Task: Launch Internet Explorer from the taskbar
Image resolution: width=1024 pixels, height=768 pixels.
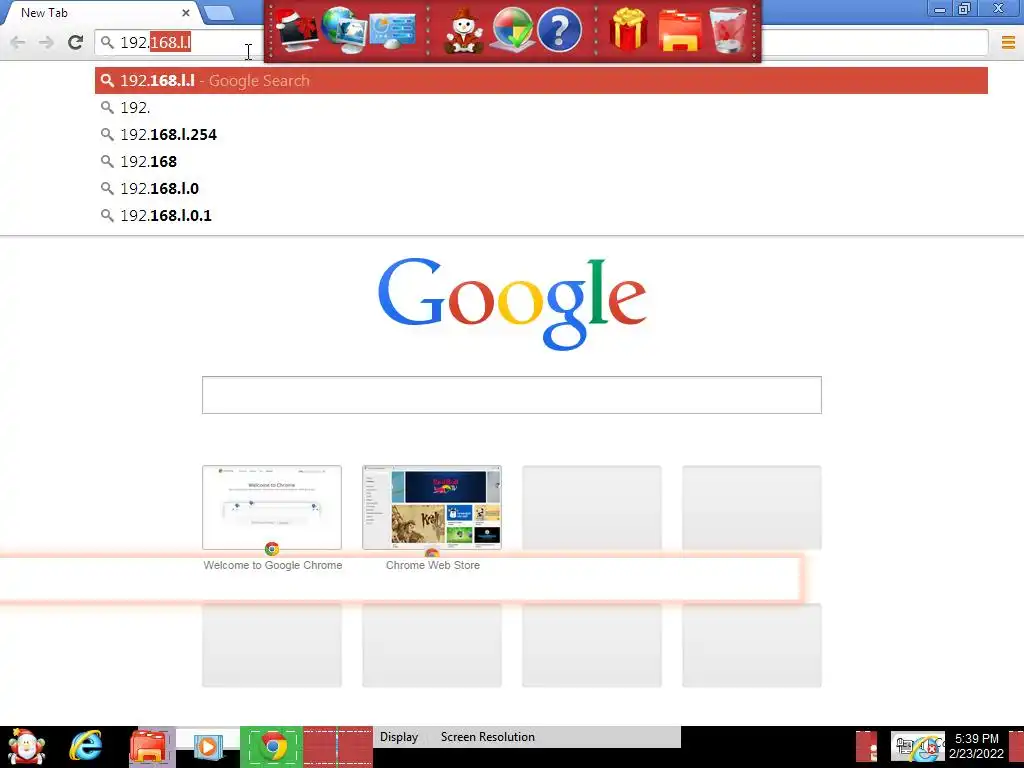Action: coord(86,746)
